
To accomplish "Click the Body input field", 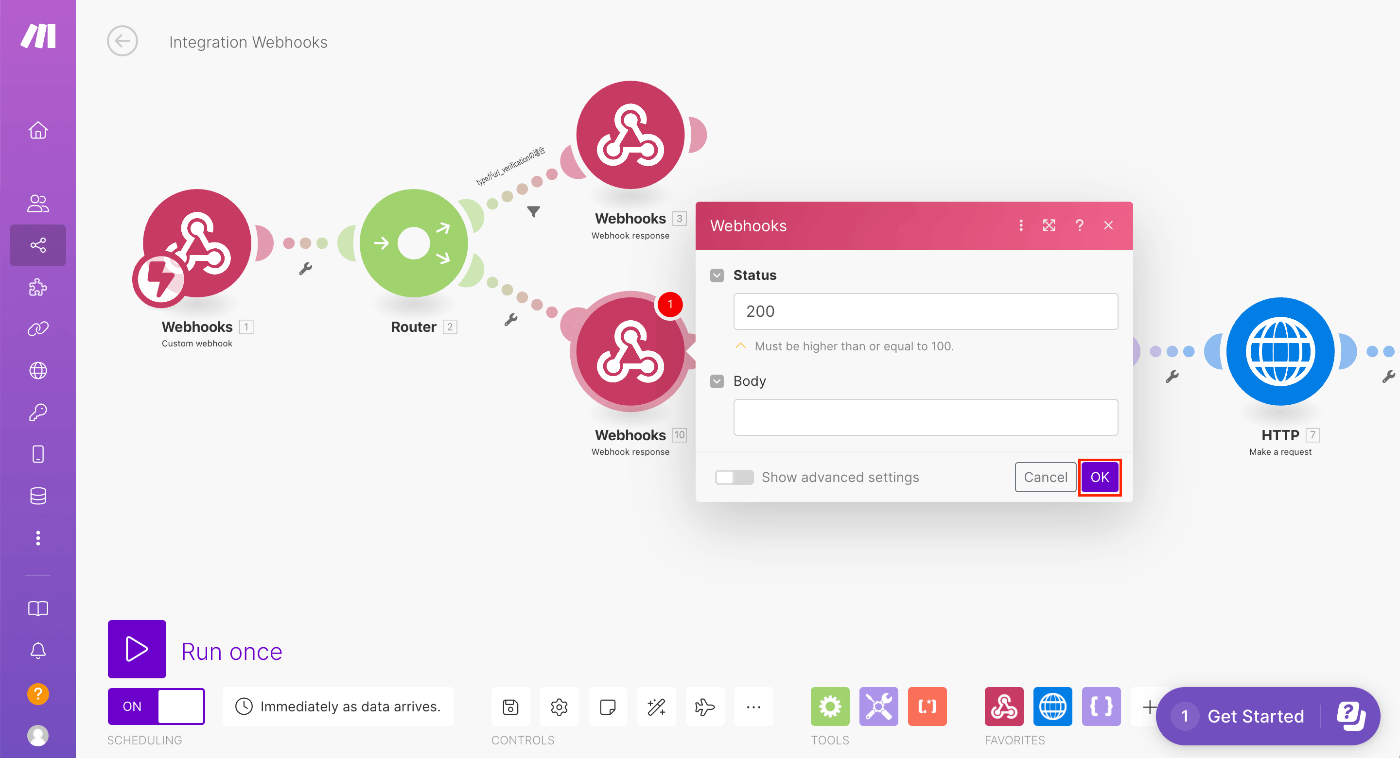I will click(x=925, y=417).
